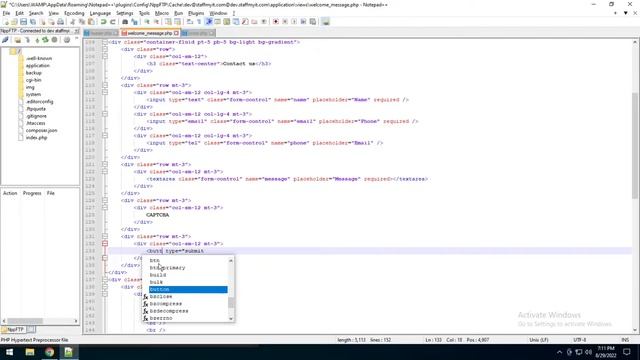Choose 'button' in the autocomplete list
Image resolution: width=640 pixels, height=360 pixels.
click(x=188, y=289)
